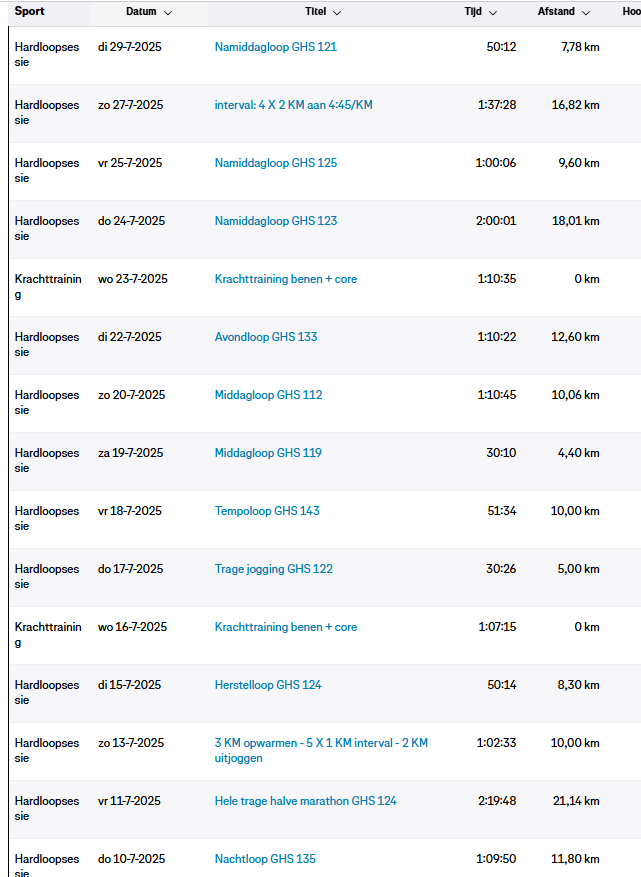
Task: Open Middagloop GHS 119 link
Action: click(268, 453)
